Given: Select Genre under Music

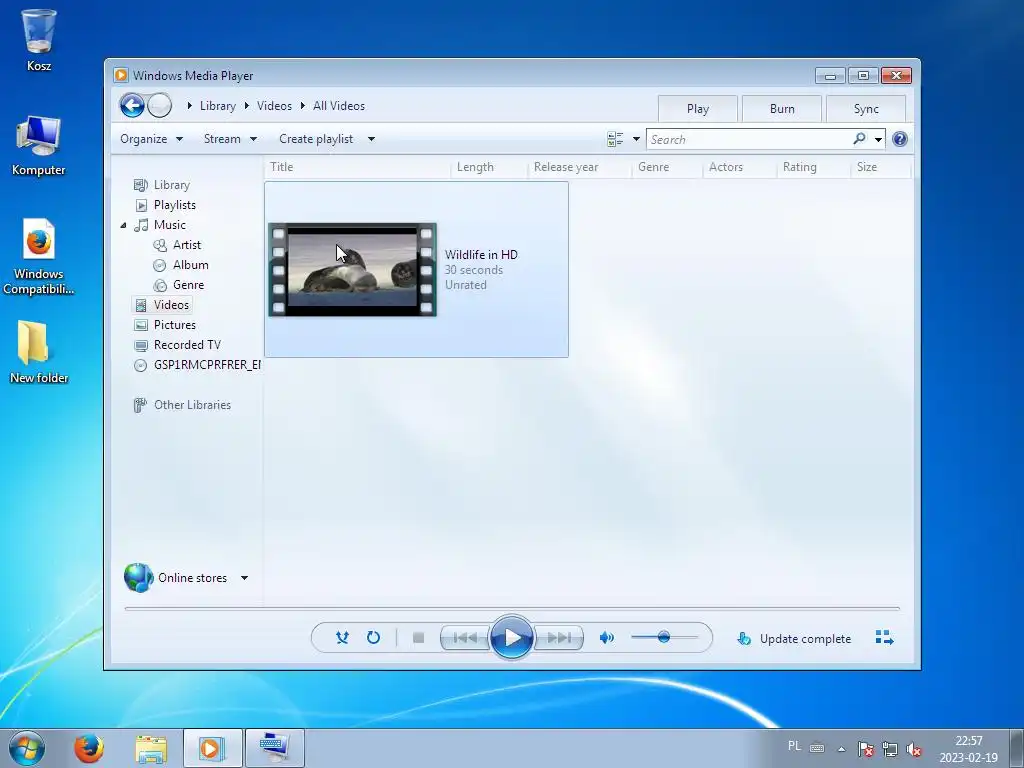Looking at the screenshot, I should [x=188, y=285].
